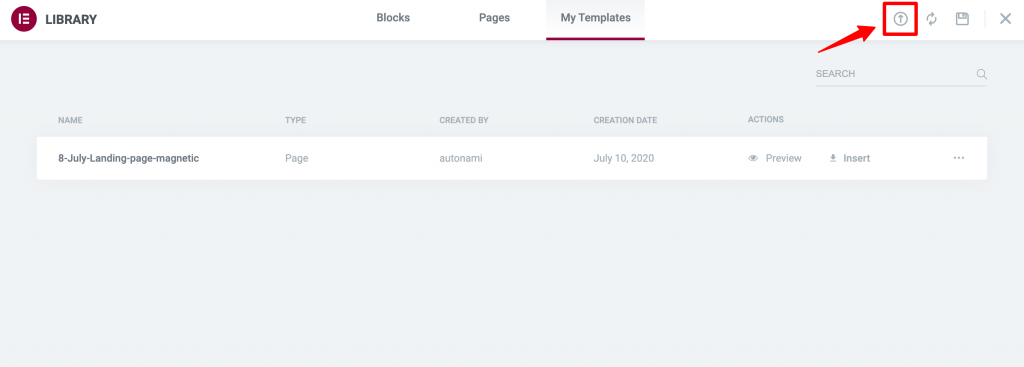Close the library with X icon

coord(1006,19)
